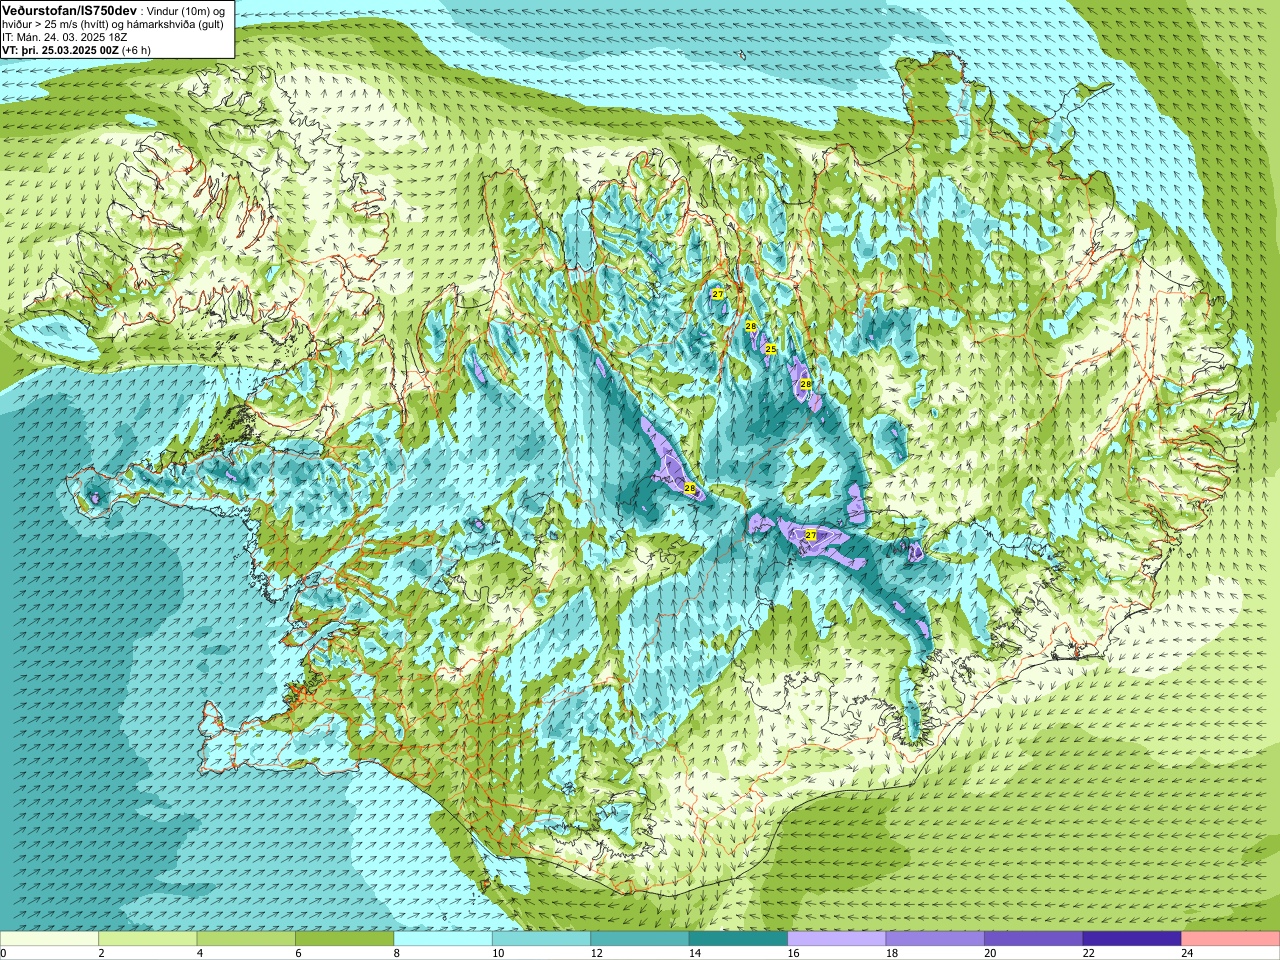Screen dimensions: 1280x960
Task: Select the yellow '28' label just northwest of '25'
Action: pyautogui.click(x=751, y=326)
